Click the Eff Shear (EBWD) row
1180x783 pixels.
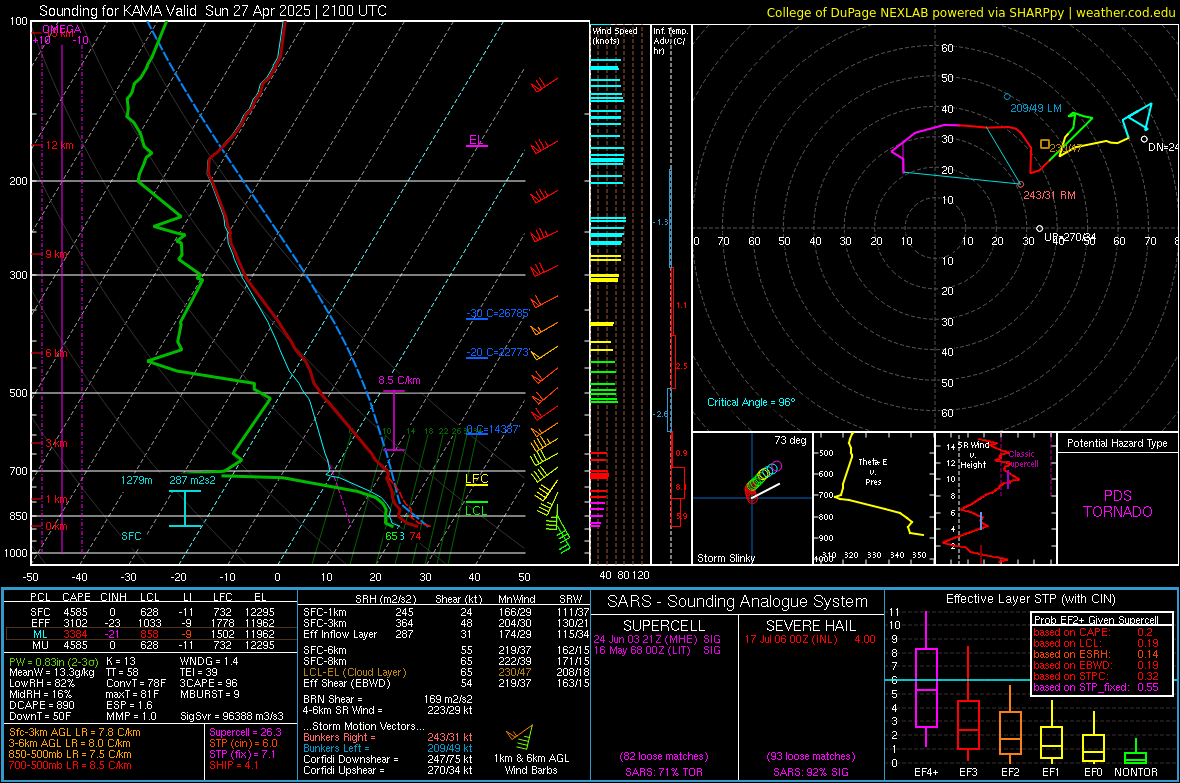(446, 684)
